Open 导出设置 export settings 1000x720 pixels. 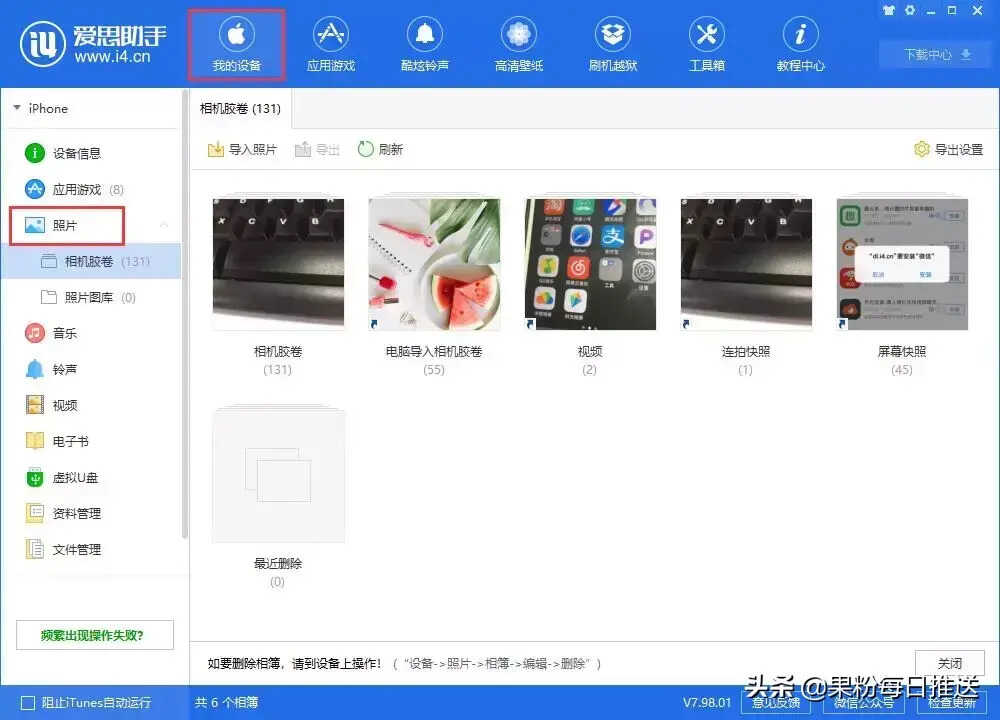click(948, 149)
